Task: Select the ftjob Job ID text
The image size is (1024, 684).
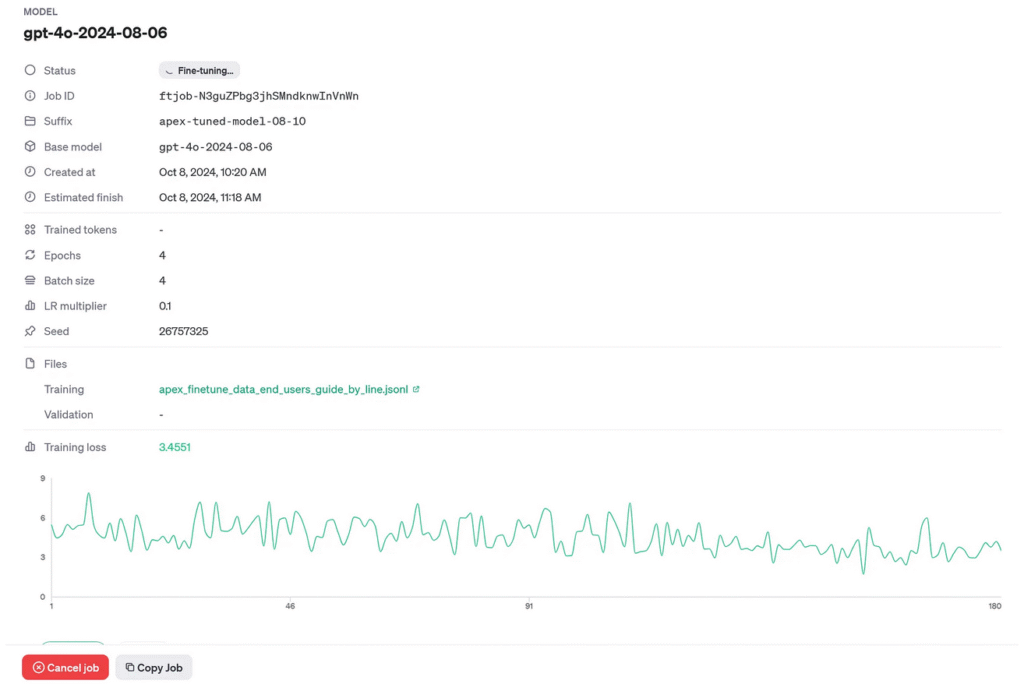Action: pos(258,96)
